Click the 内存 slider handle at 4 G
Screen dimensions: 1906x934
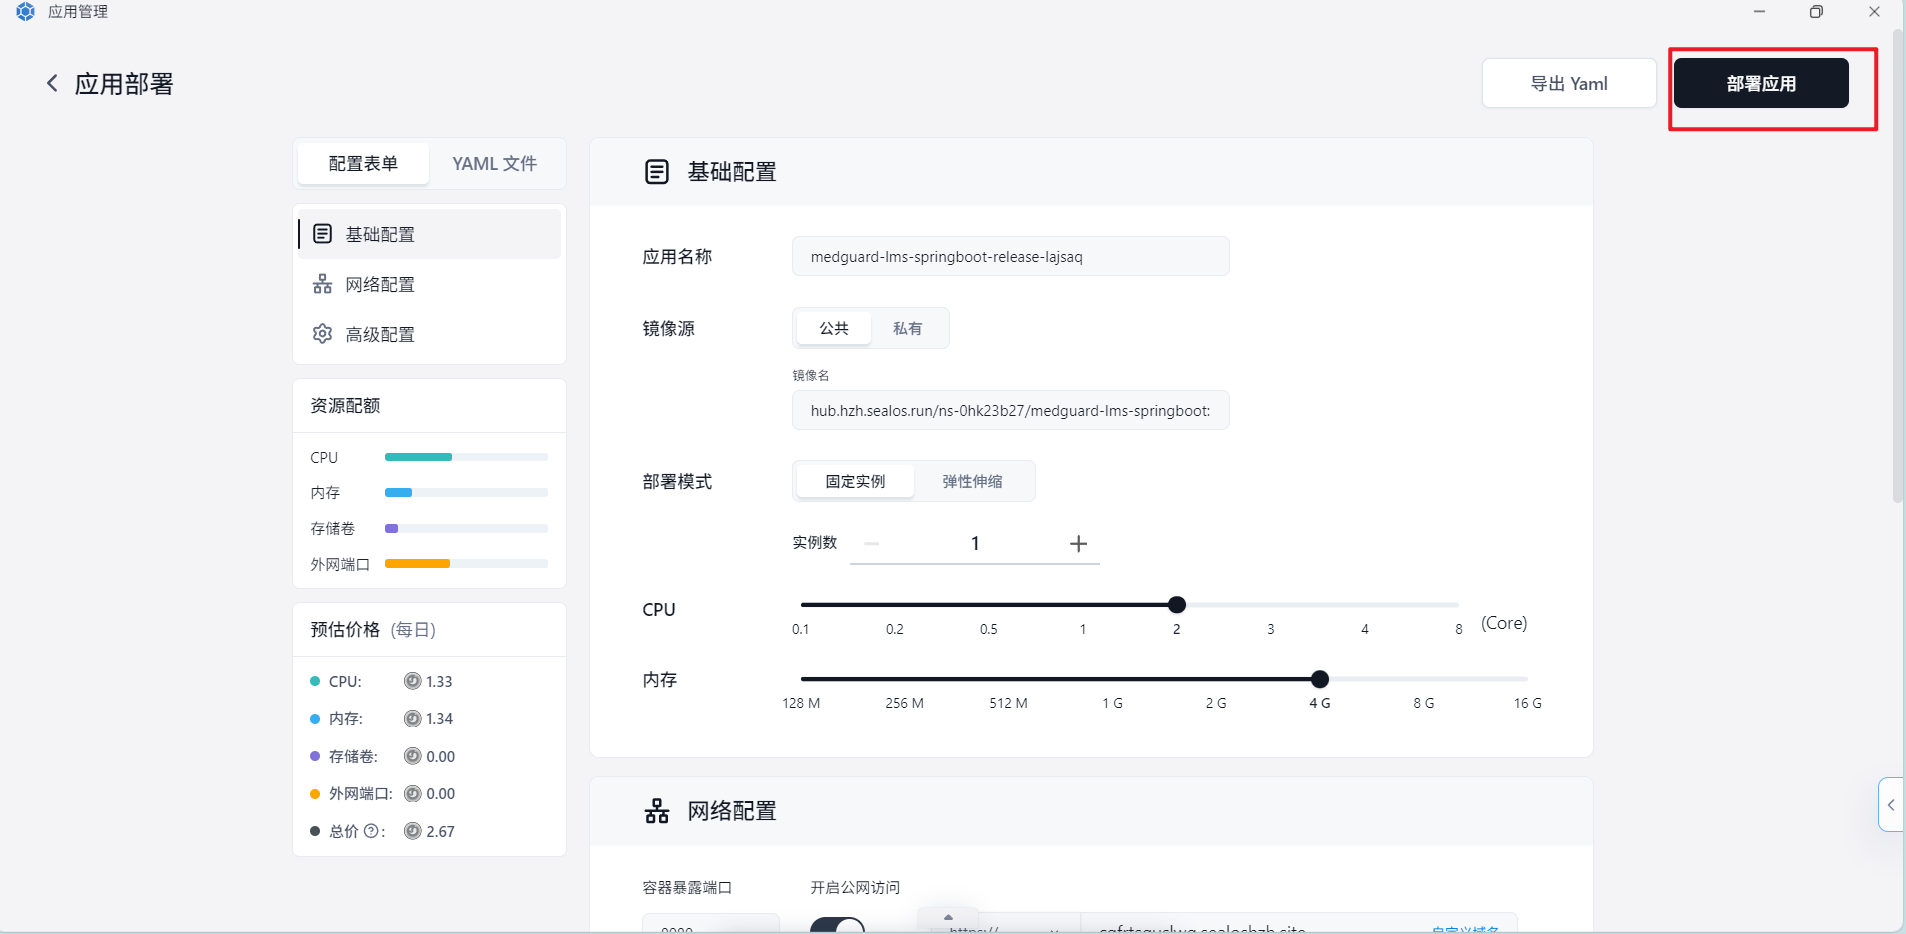click(1320, 679)
